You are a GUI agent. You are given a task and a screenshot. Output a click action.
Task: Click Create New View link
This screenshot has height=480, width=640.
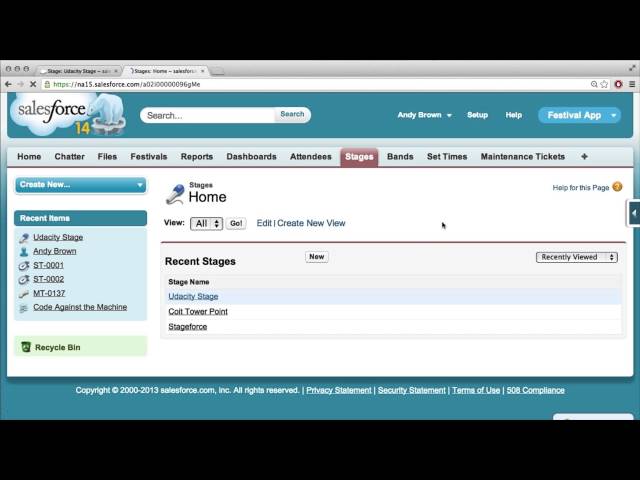point(311,223)
